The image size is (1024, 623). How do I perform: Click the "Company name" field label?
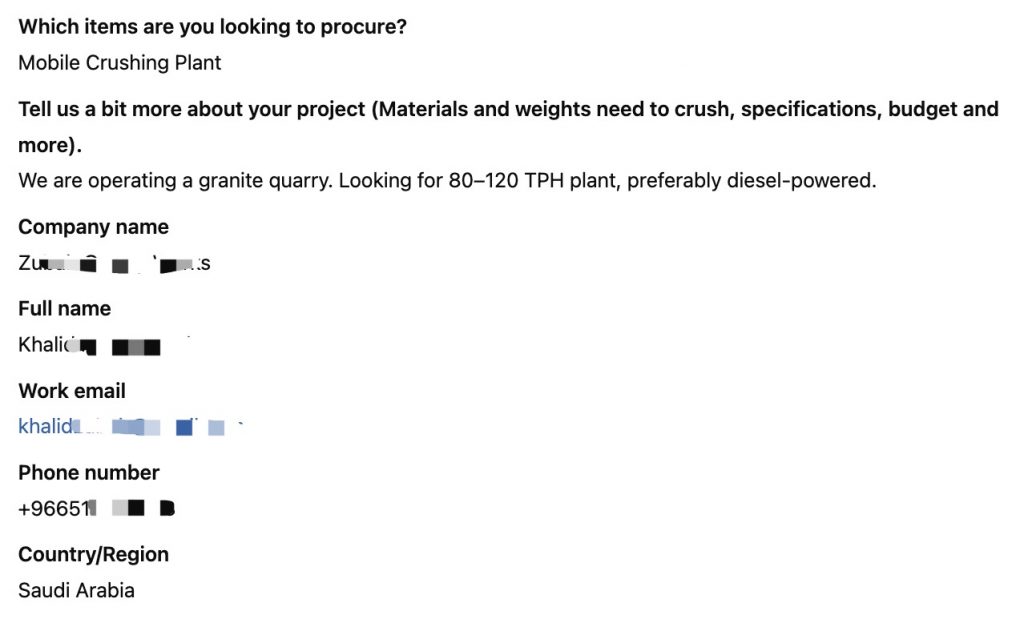[93, 227]
